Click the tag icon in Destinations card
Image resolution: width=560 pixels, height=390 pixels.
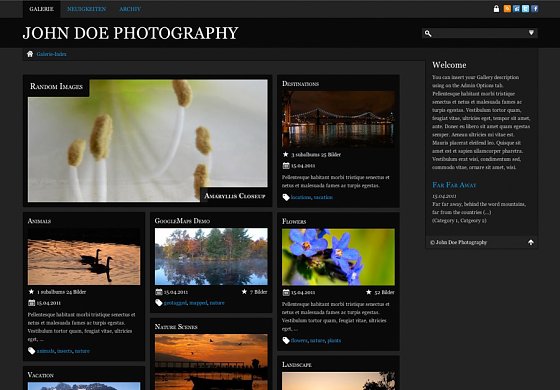pyautogui.click(x=286, y=197)
